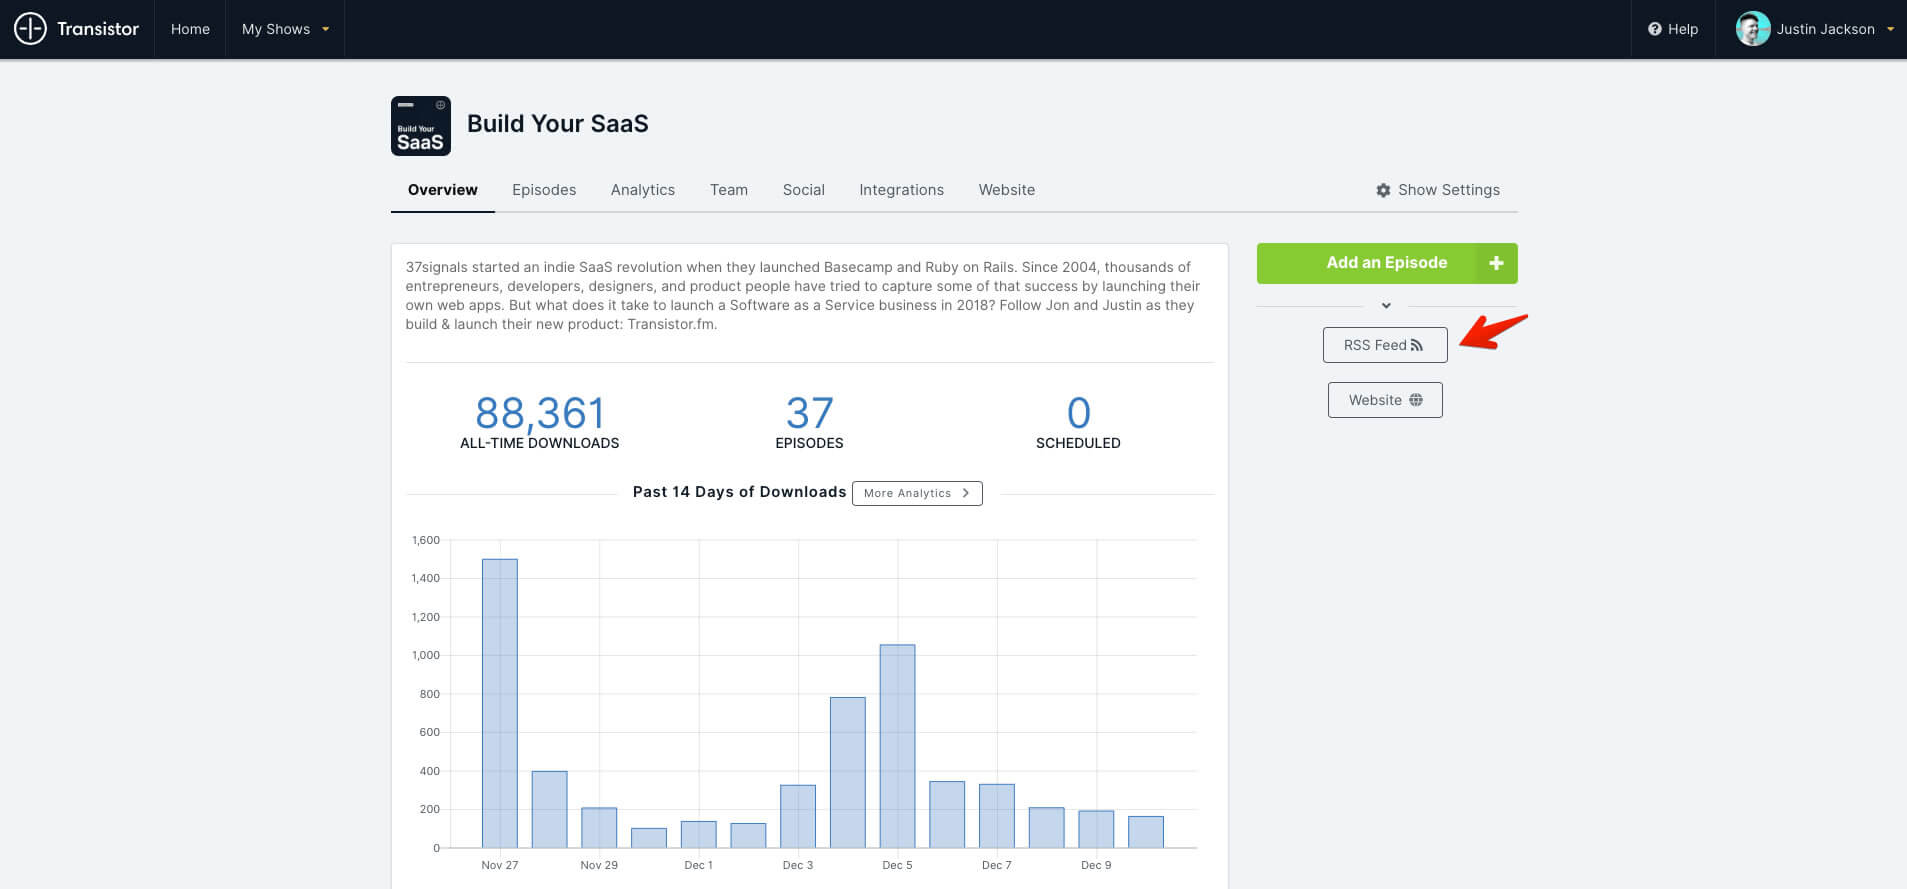
Task: Click Justin Jackson's profile avatar
Action: coord(1752,29)
